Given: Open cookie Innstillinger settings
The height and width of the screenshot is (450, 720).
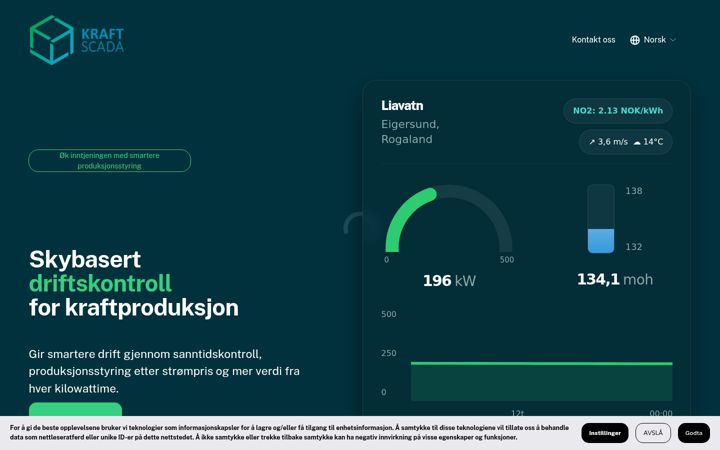Looking at the screenshot, I should click(x=605, y=433).
